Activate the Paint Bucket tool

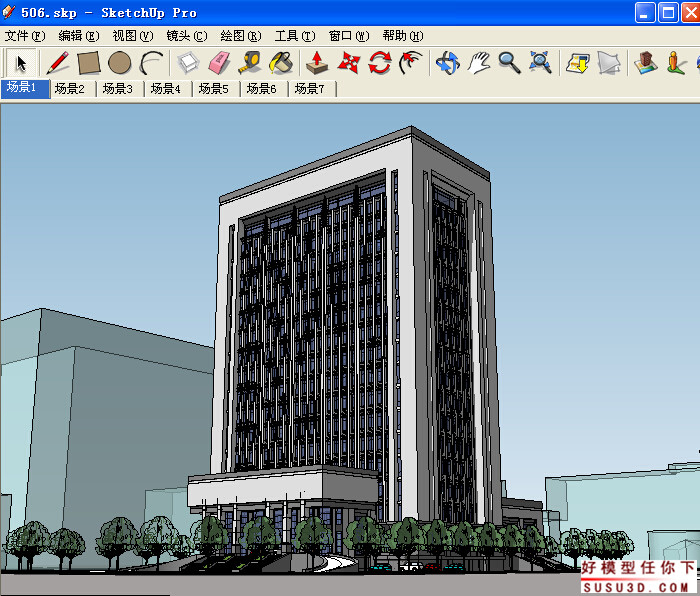click(280, 63)
